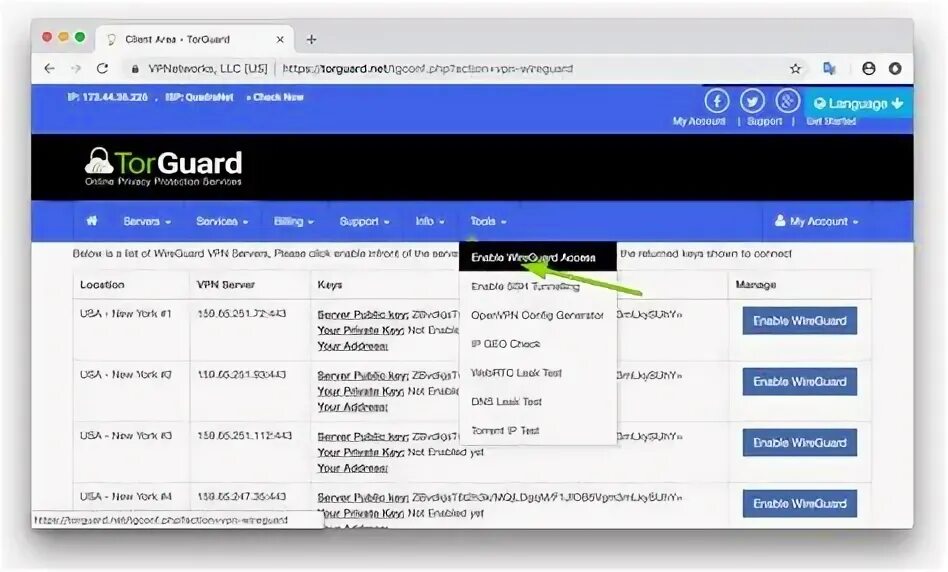Close the Client Area TorGuard tab
This screenshot has height=572, width=948.
[x=280, y=39]
